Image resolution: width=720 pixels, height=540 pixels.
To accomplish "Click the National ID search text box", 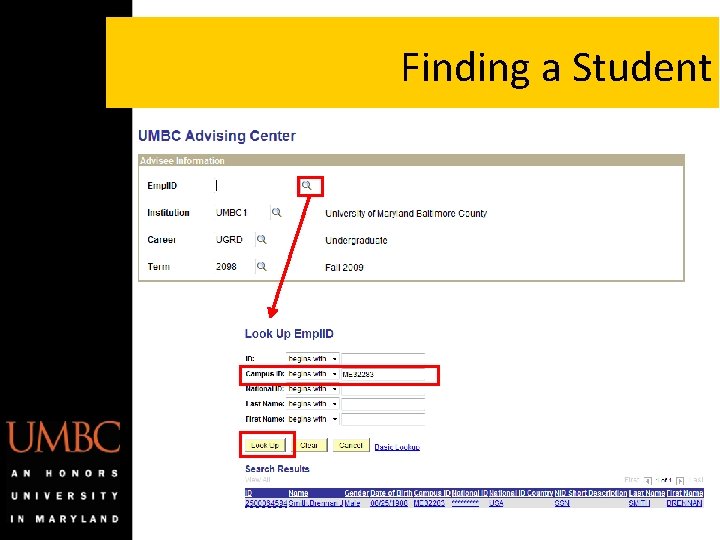I will tap(383, 389).
